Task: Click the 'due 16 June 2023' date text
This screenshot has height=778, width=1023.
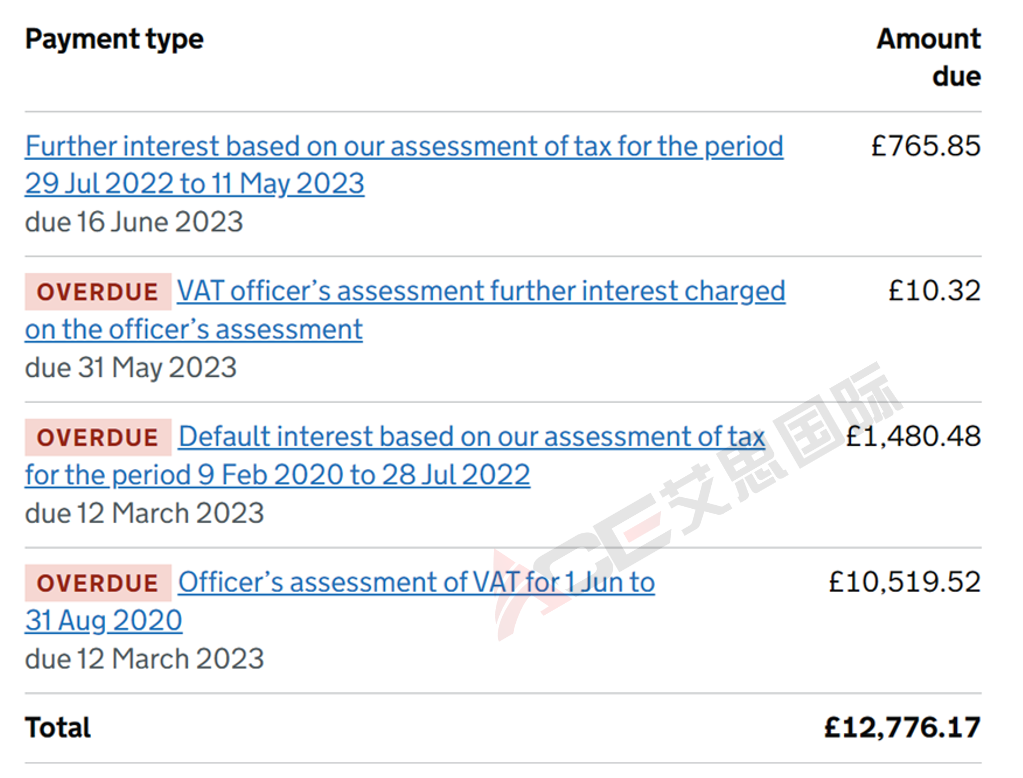Action: click(x=134, y=222)
